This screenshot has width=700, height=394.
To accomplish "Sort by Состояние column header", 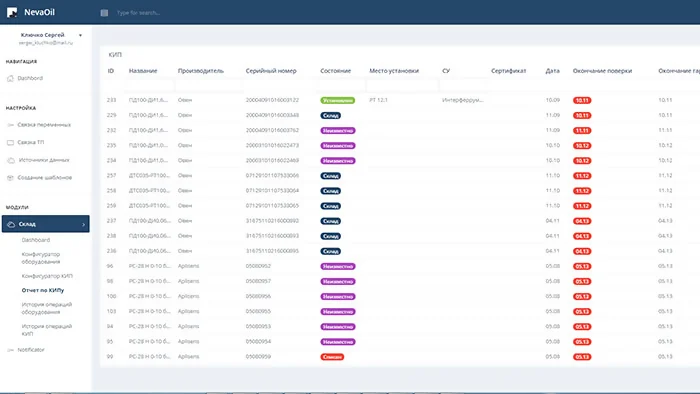I will (336, 71).
